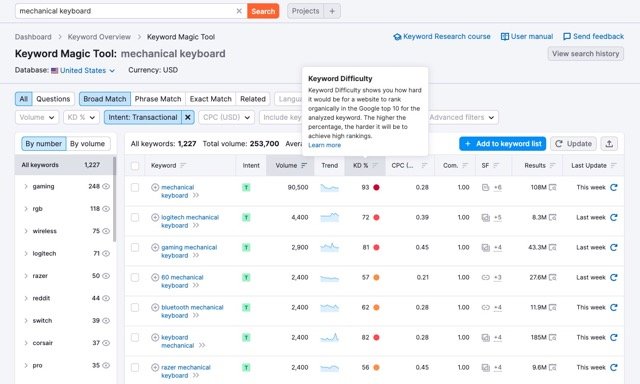Viewport: 640px width, 384px height.
Task: Open the KD % filter dropdown
Action: (81, 118)
